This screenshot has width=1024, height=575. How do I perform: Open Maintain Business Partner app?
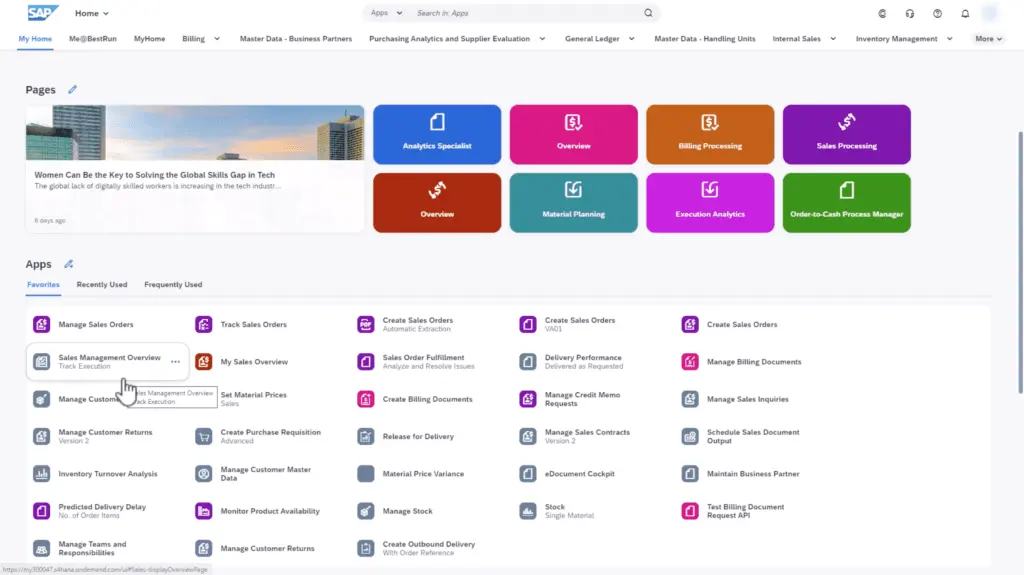click(753, 473)
